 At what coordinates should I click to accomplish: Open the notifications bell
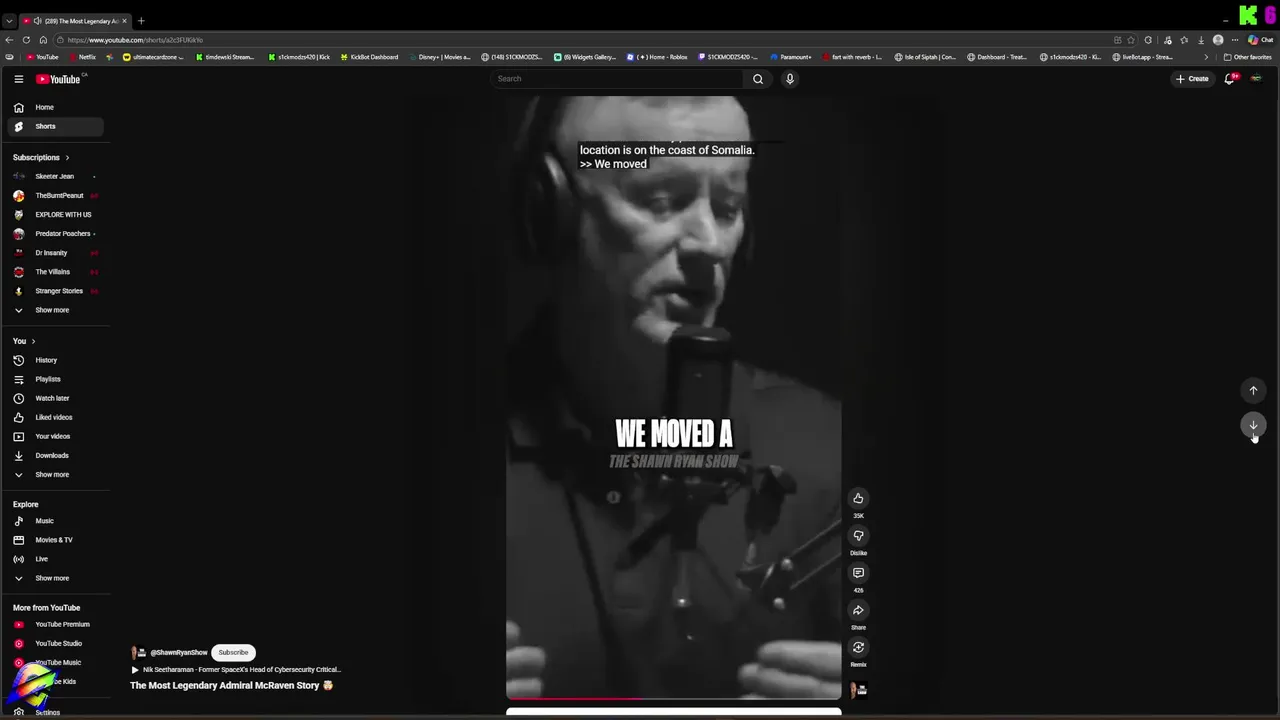coord(1230,79)
